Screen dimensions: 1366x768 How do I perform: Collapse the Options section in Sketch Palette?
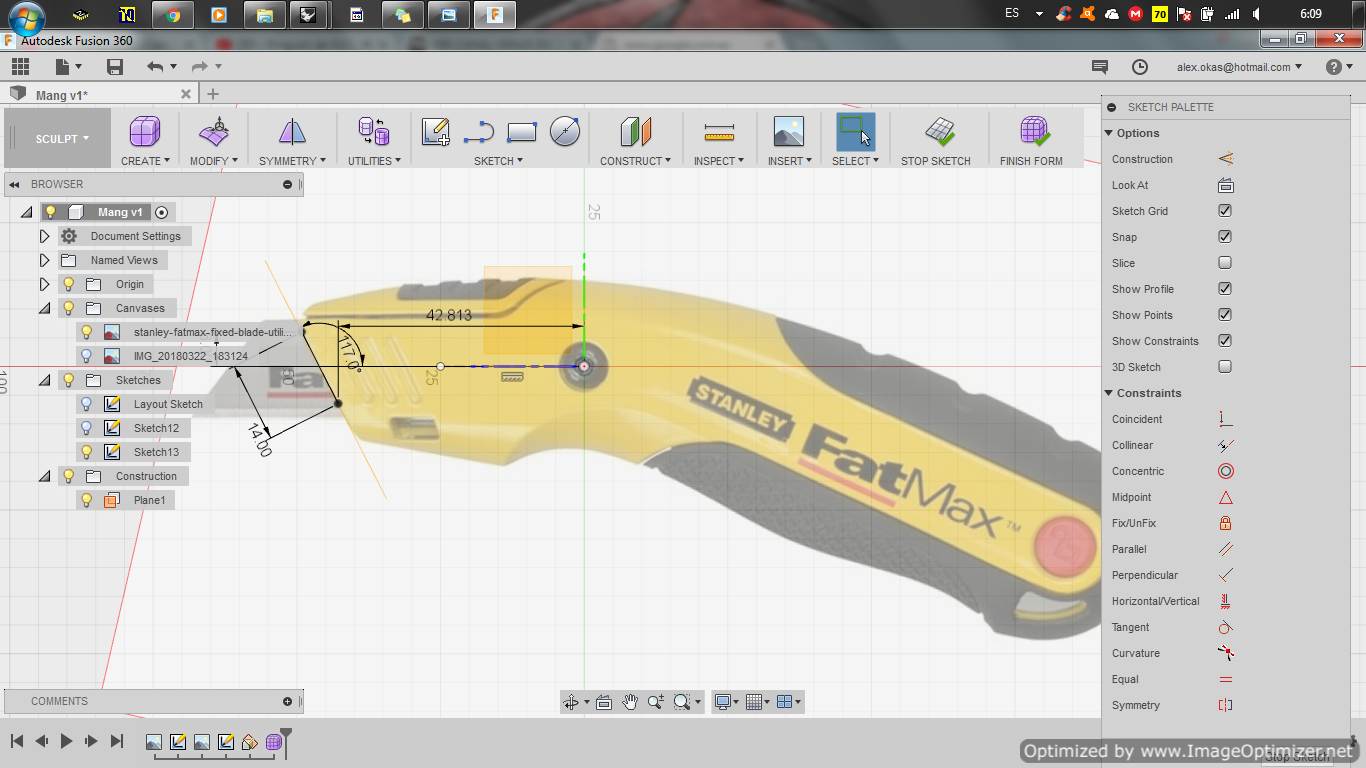(1109, 133)
